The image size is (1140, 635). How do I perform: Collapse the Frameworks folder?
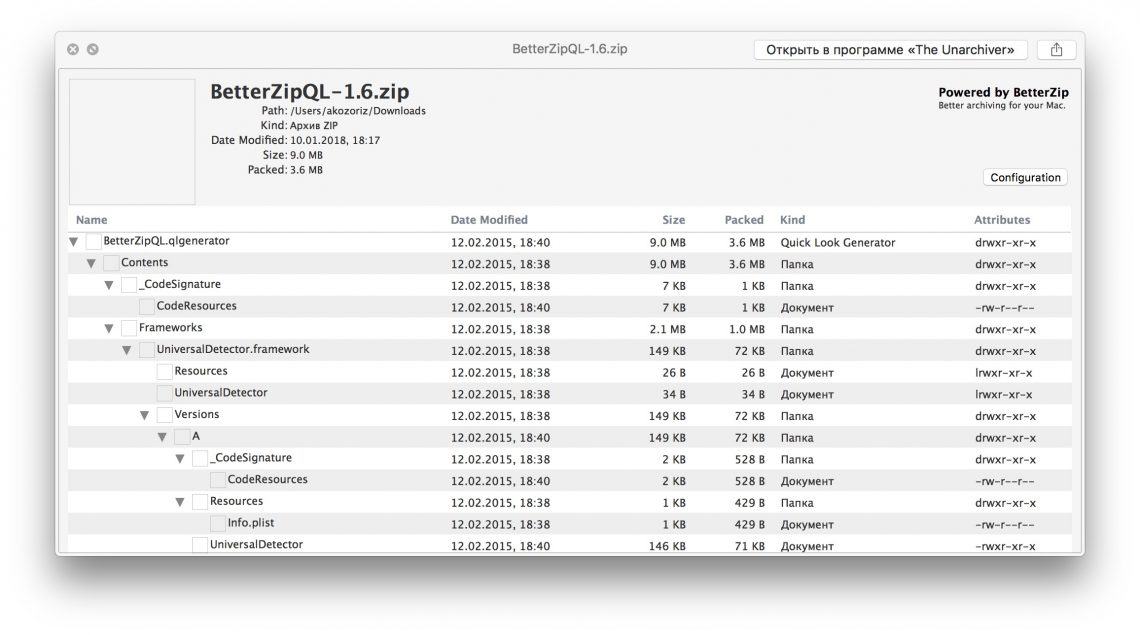(108, 329)
